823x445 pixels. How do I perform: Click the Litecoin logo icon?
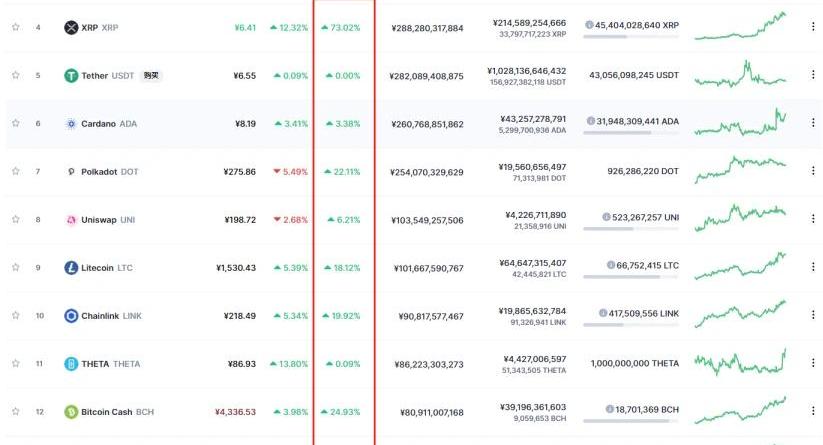tap(71, 268)
